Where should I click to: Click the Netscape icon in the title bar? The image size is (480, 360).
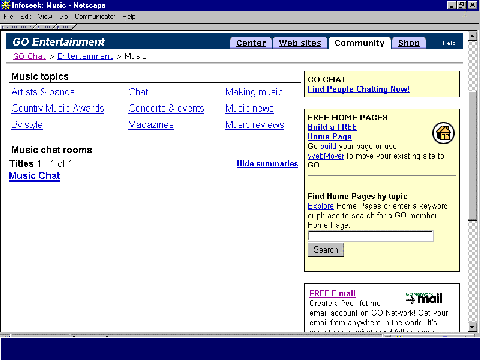(x=5, y=5)
